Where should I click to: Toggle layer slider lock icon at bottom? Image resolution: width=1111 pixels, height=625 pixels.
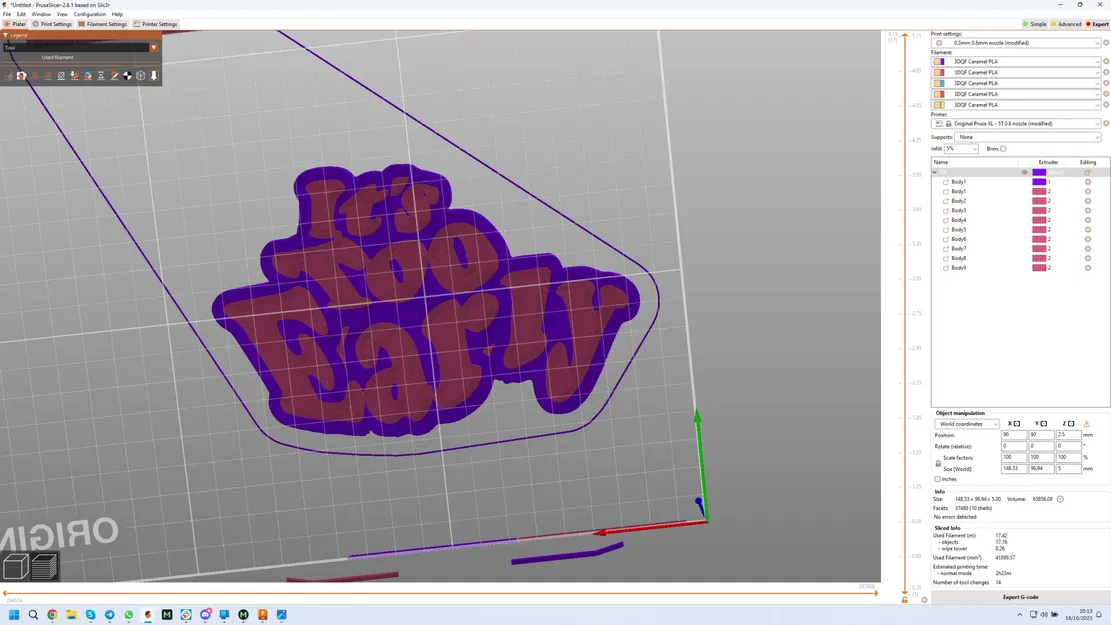point(905,599)
